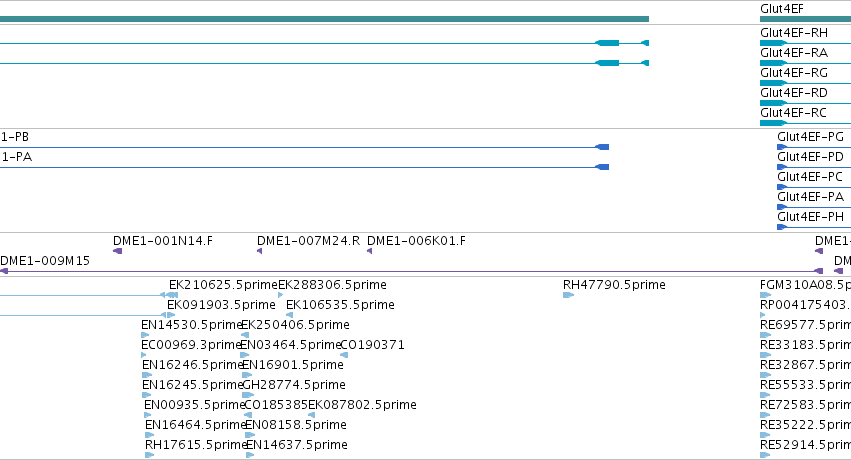Click the RH47790.5prime EST glyph
851x460 pixels.
click(568, 295)
